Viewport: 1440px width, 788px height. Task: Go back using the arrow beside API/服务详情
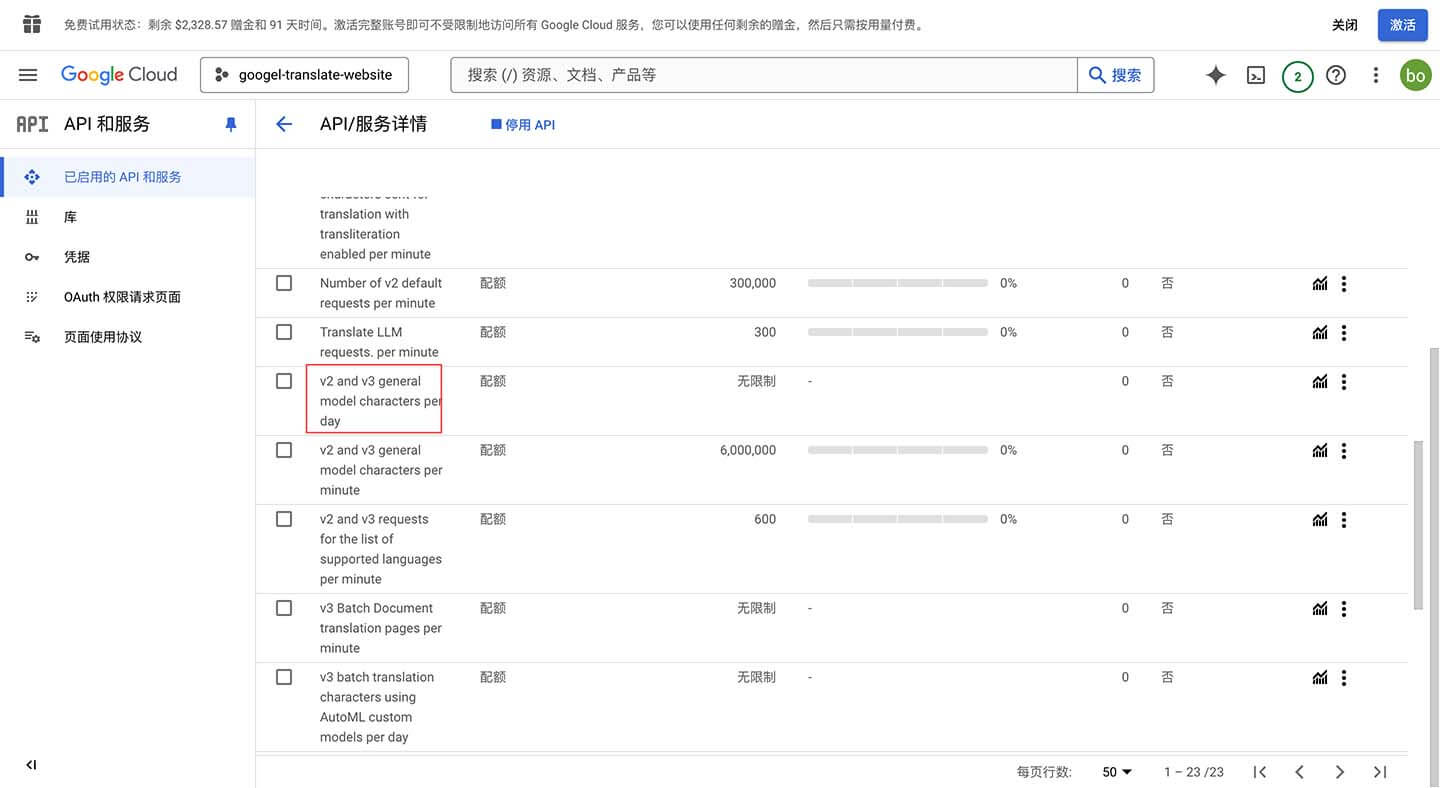(284, 124)
